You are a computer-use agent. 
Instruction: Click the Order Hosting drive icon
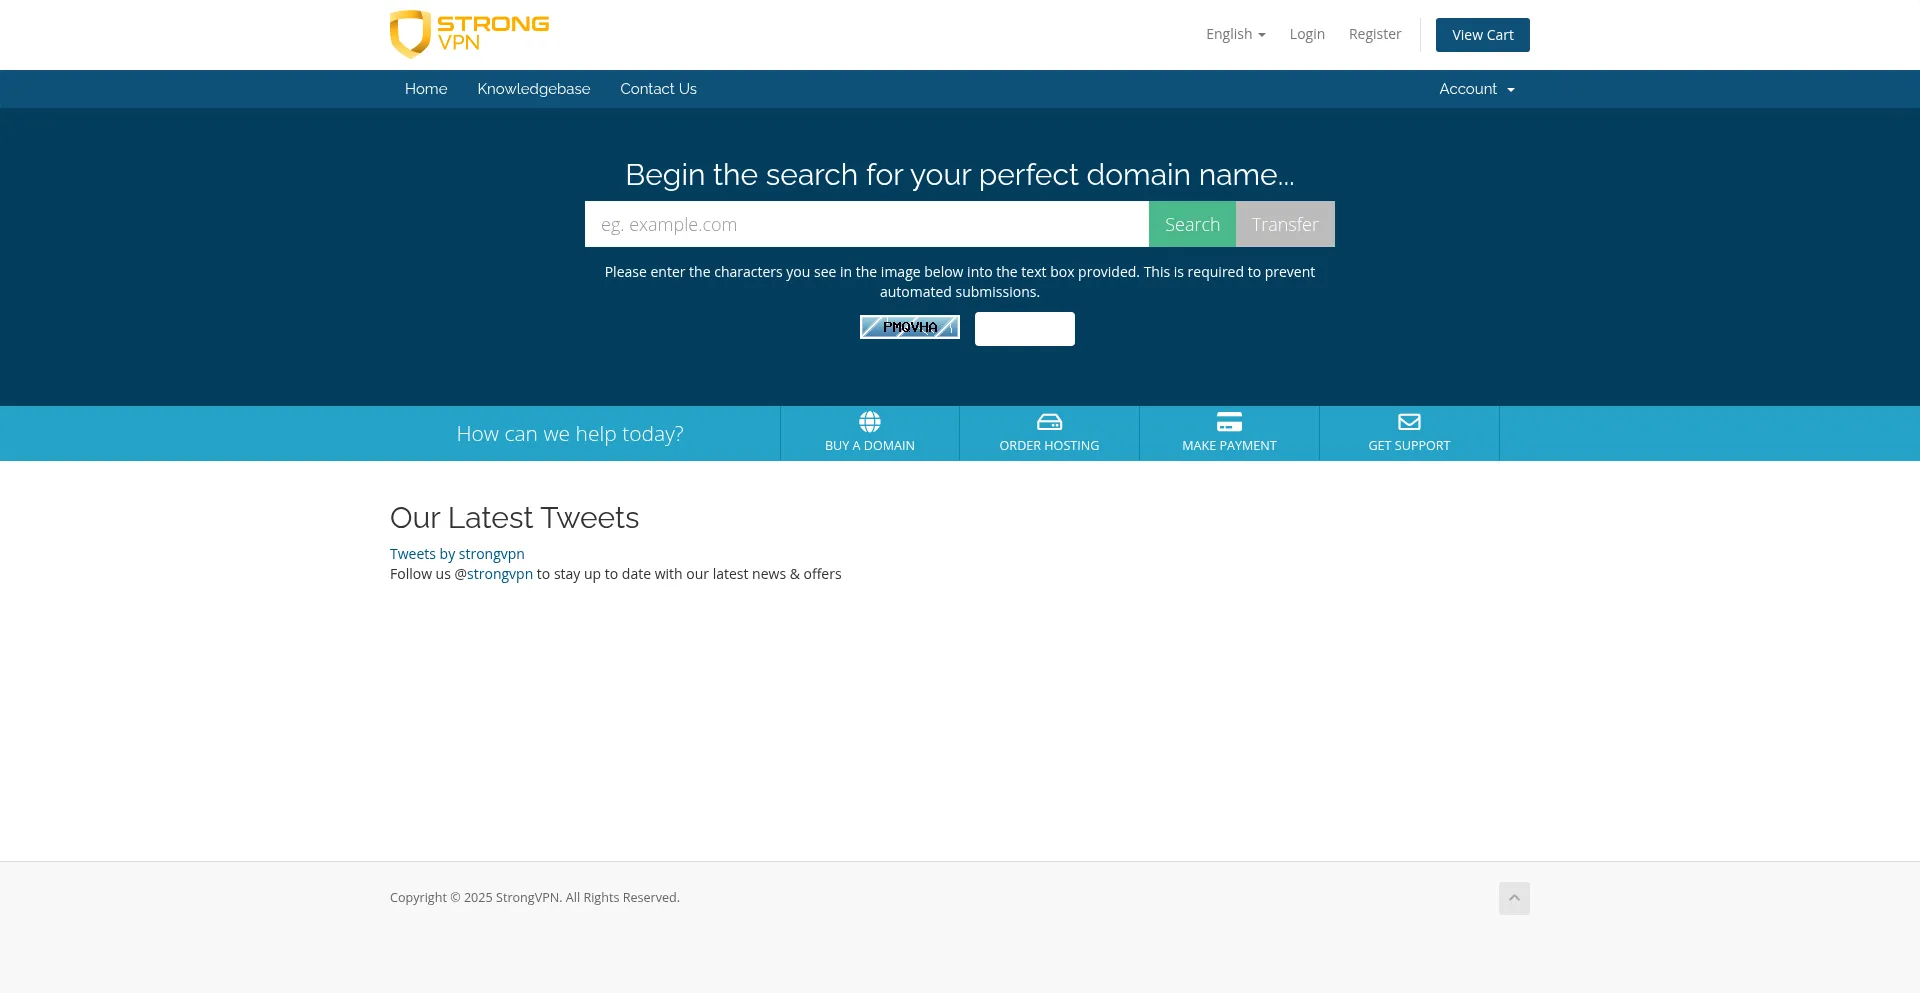(x=1049, y=422)
